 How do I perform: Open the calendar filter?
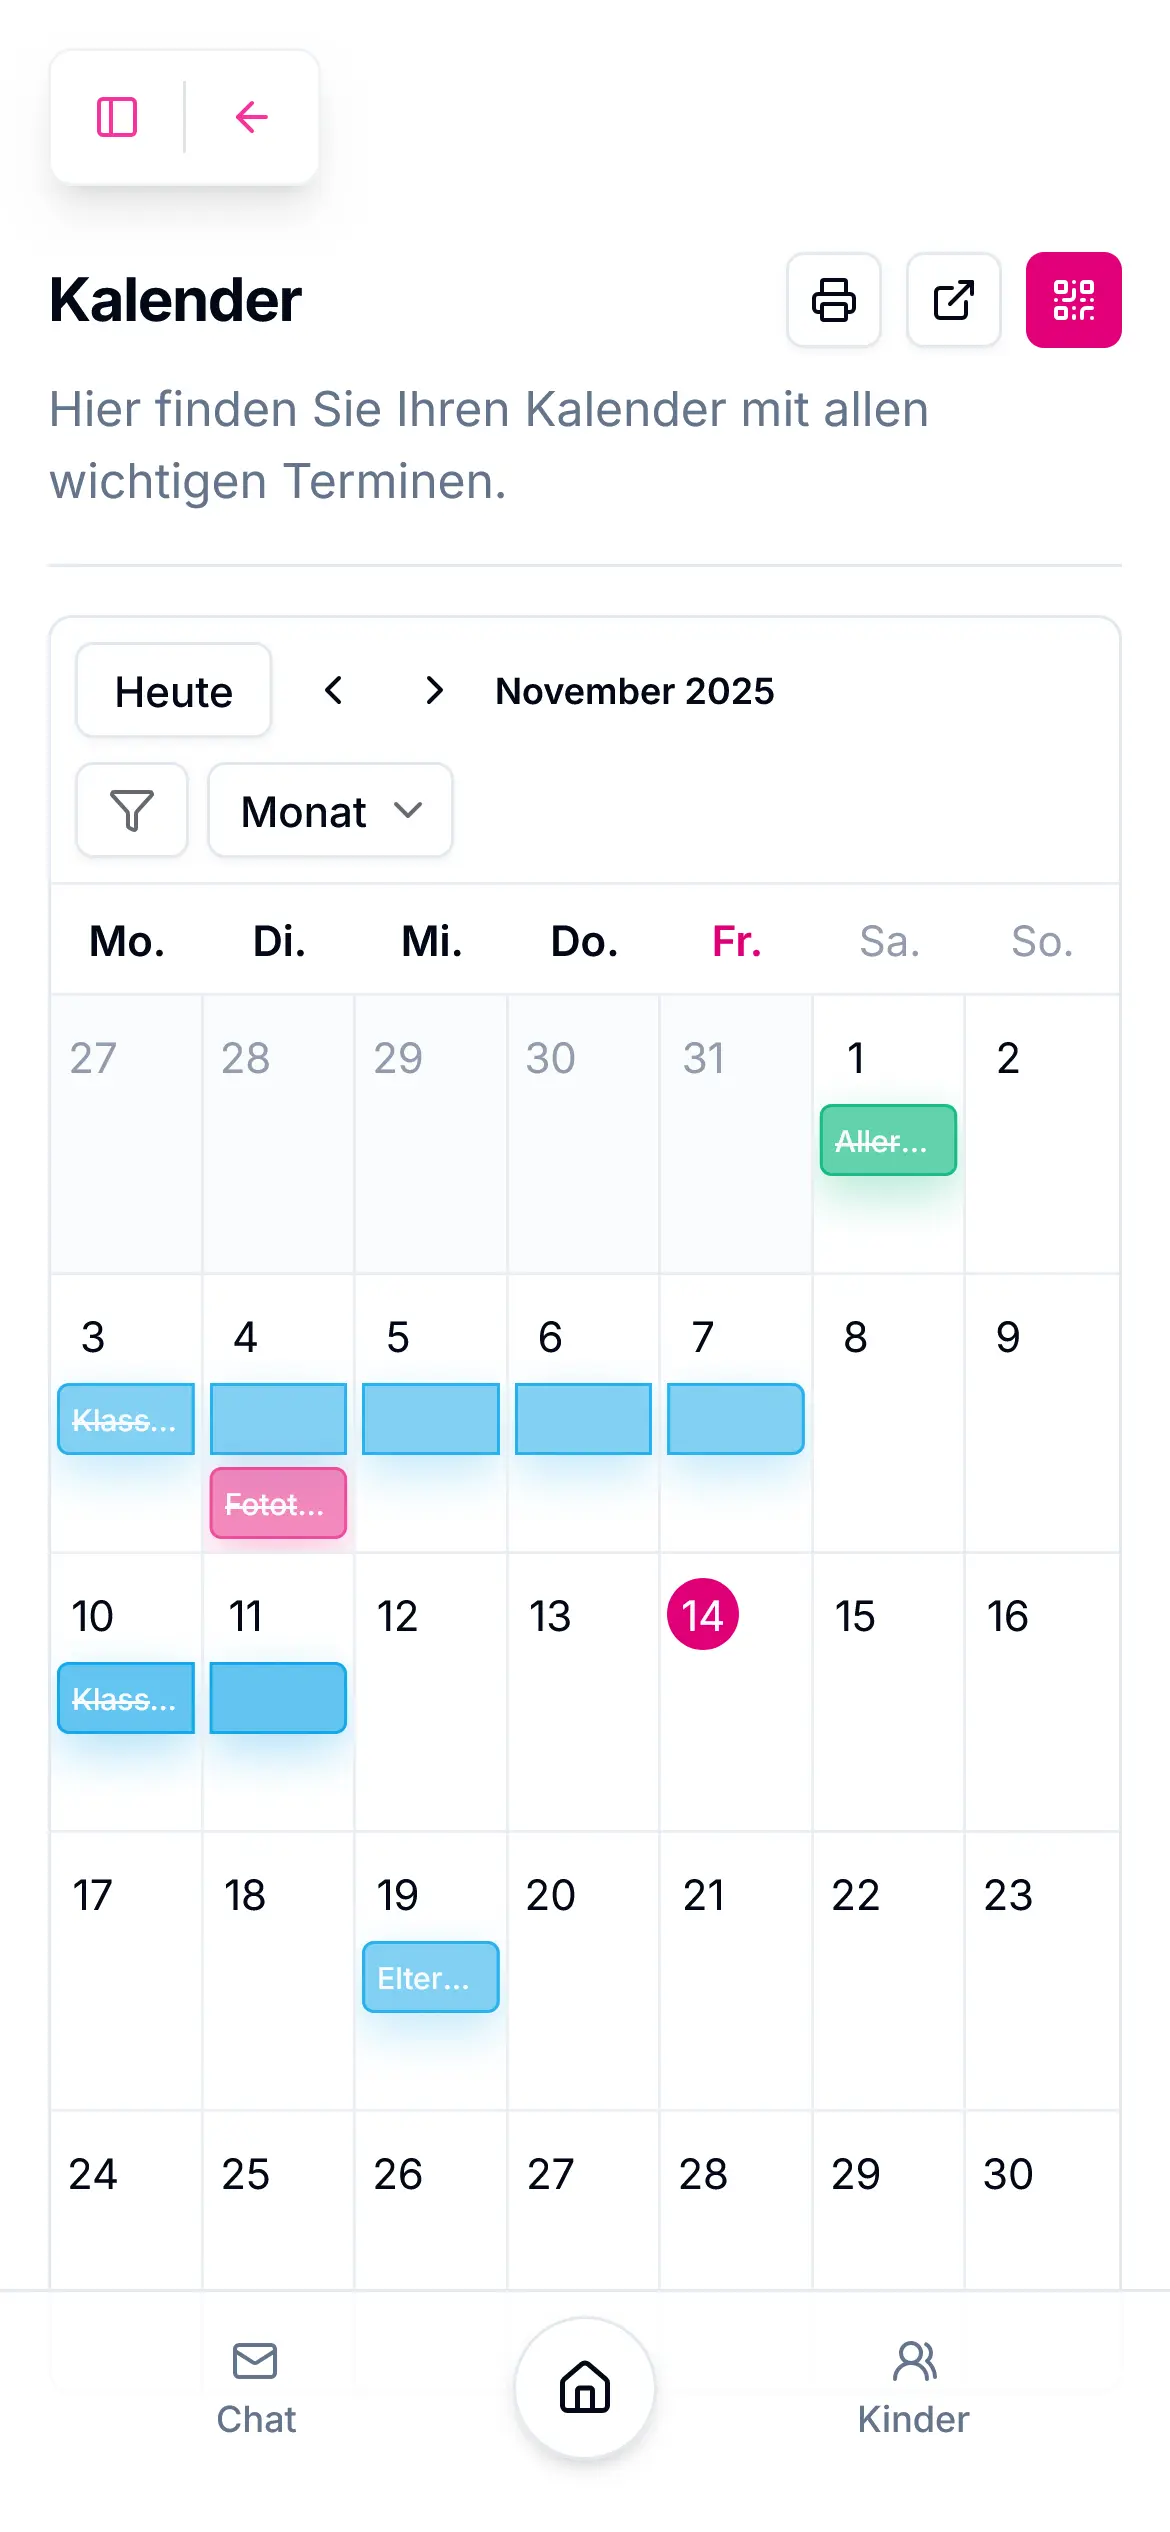132,810
